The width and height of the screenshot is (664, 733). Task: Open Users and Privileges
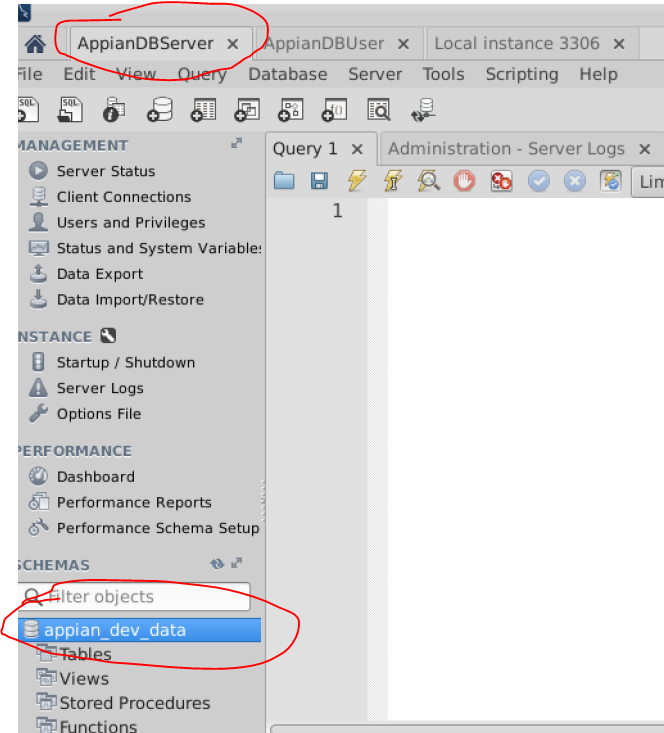[x=131, y=223]
